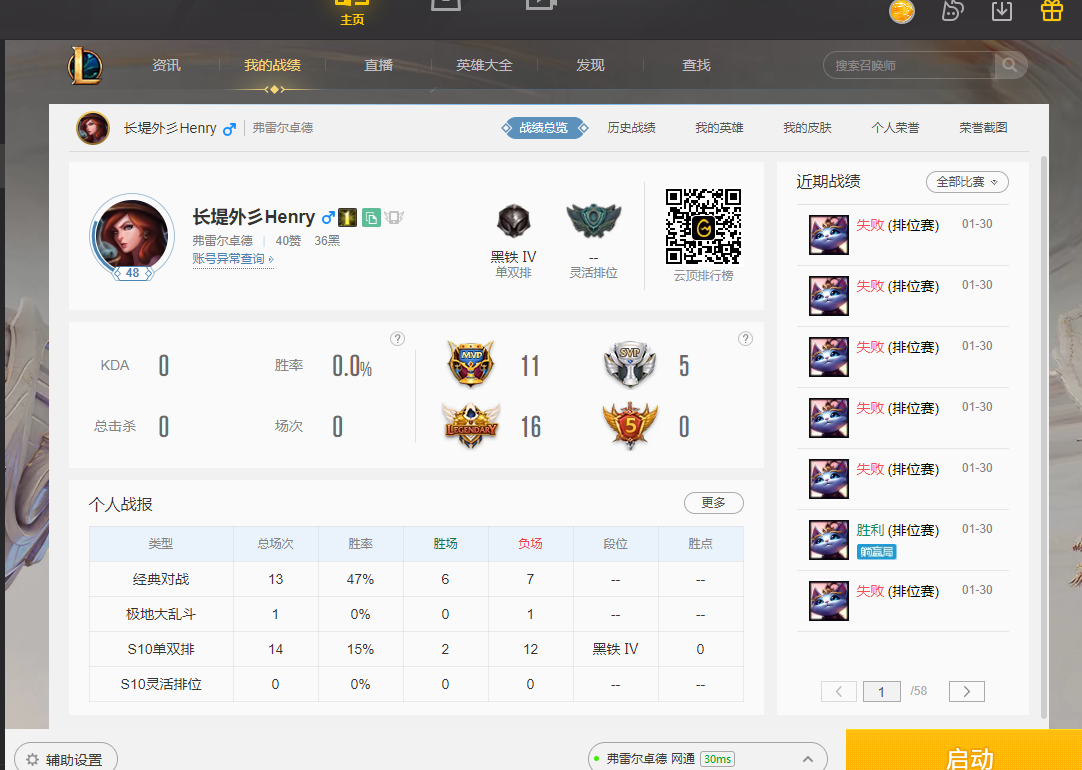Viewport: 1082px width, 770px height.
Task: Click the help icon beside the 胜率 stats
Action: (397, 339)
